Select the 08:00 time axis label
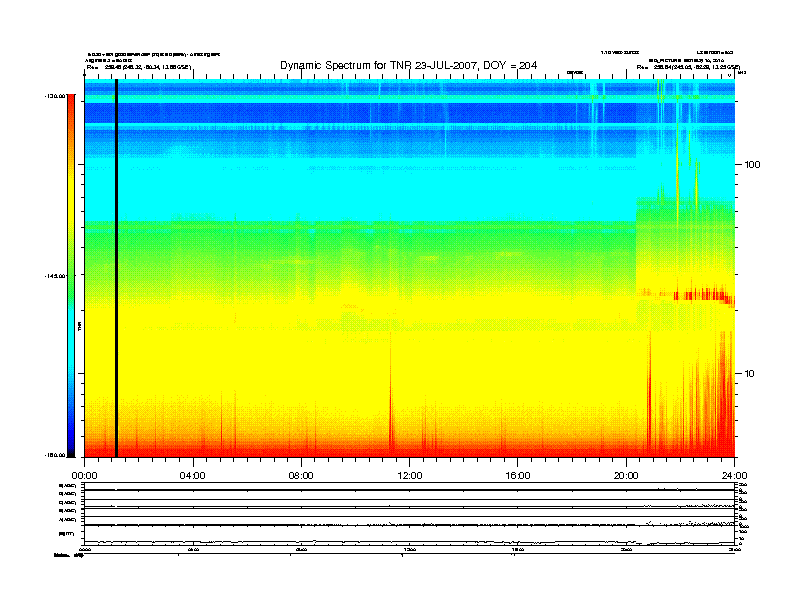Screen dimensions: 792x612 [301, 476]
